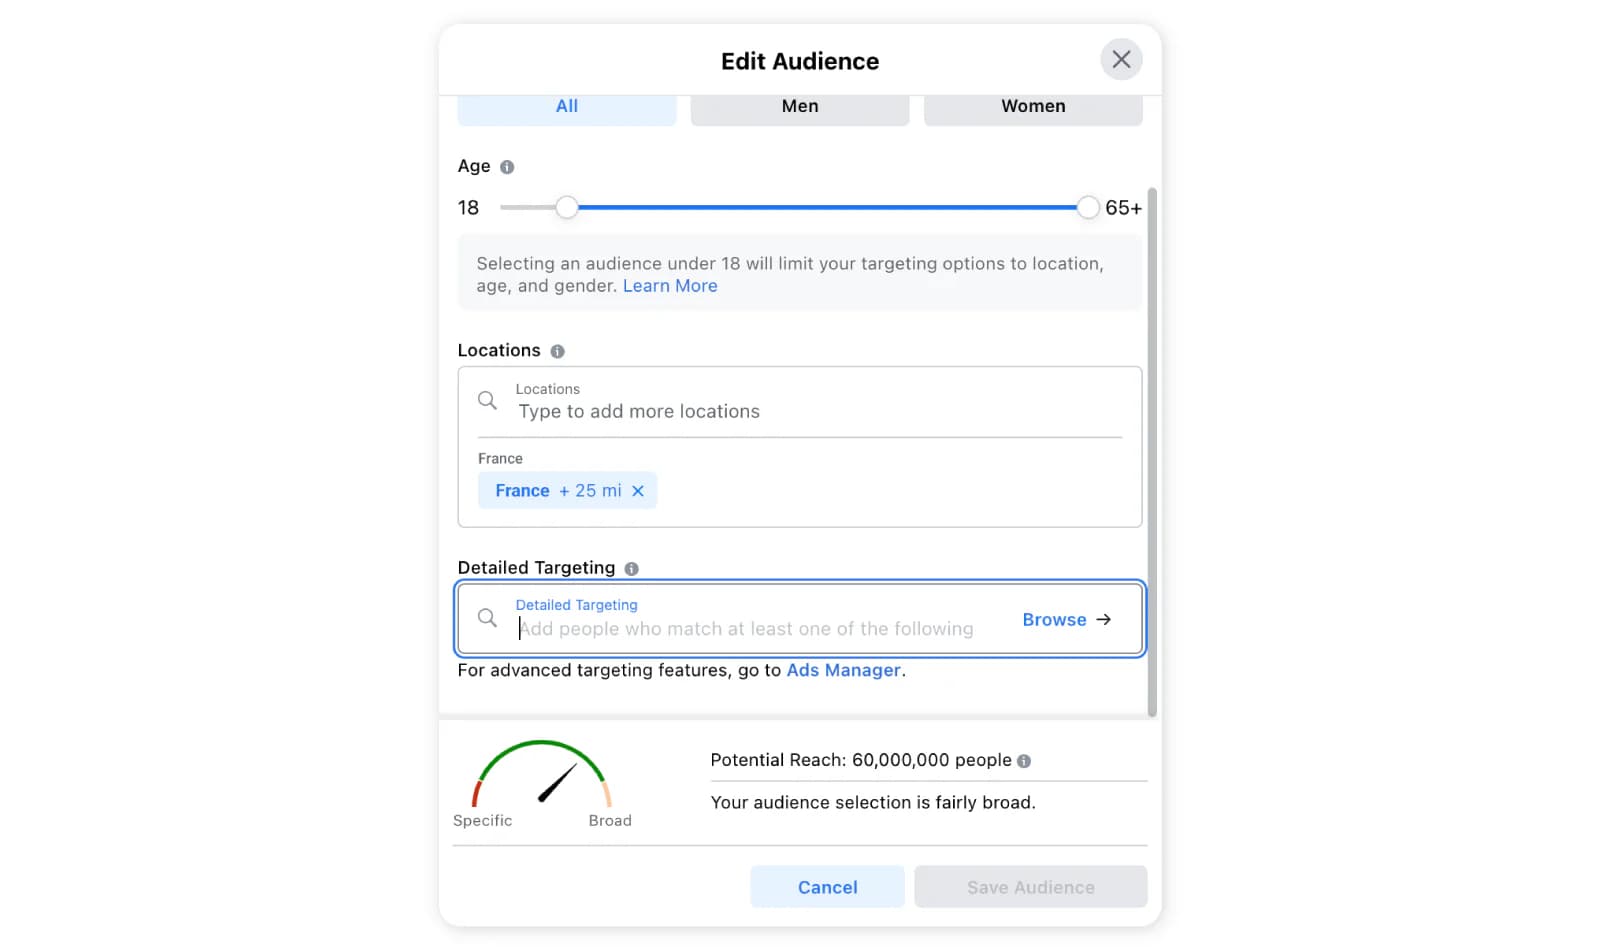Click the 65+ age value label

1123,208
